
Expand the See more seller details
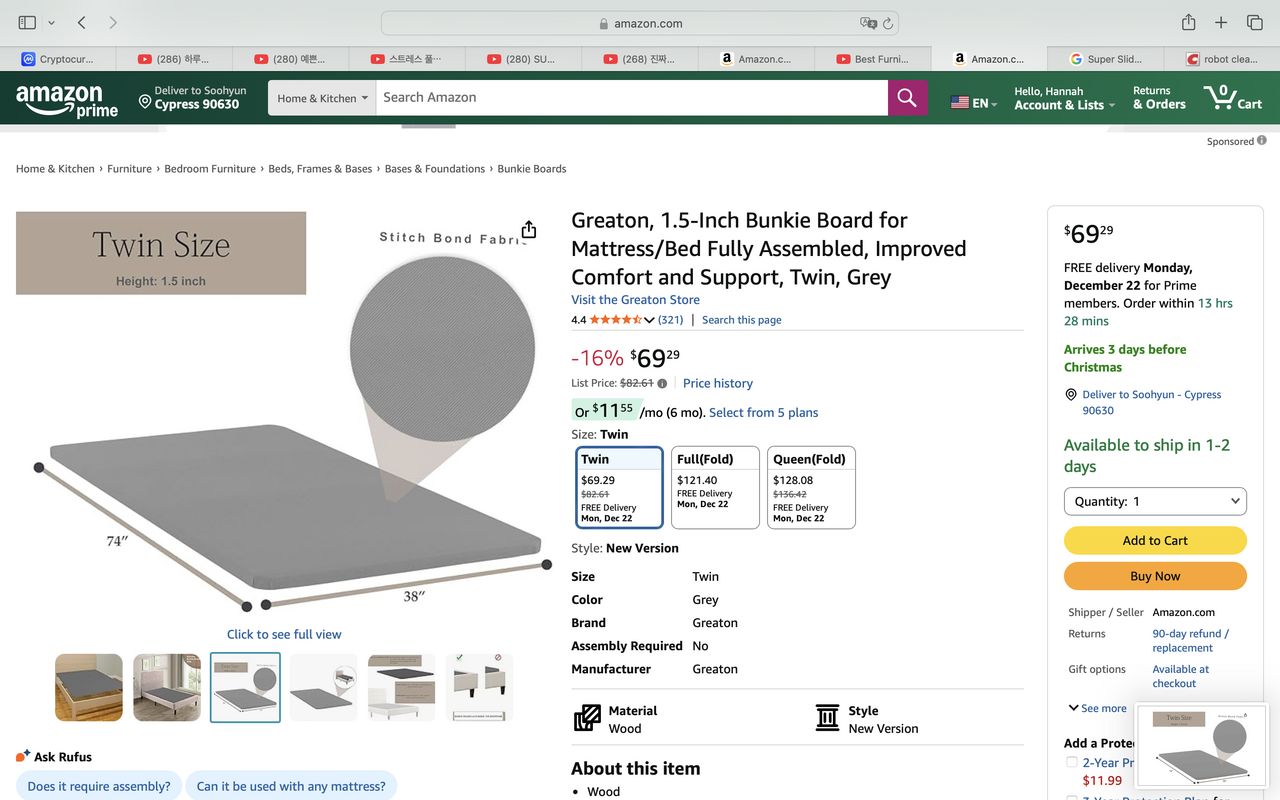[1097, 708]
